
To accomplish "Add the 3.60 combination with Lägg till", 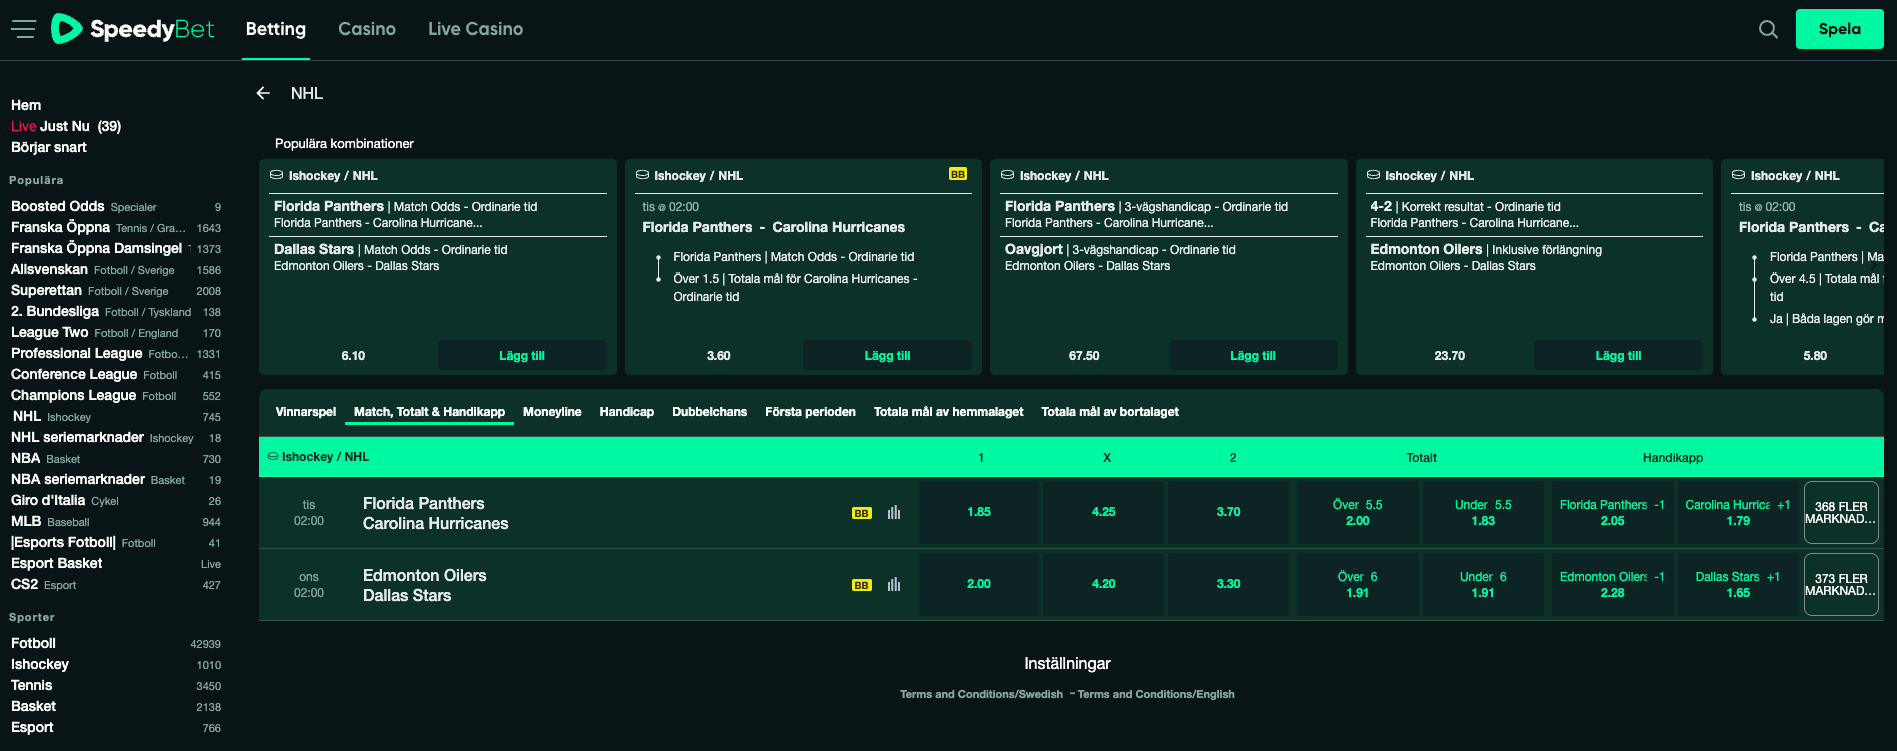I will 887,355.
